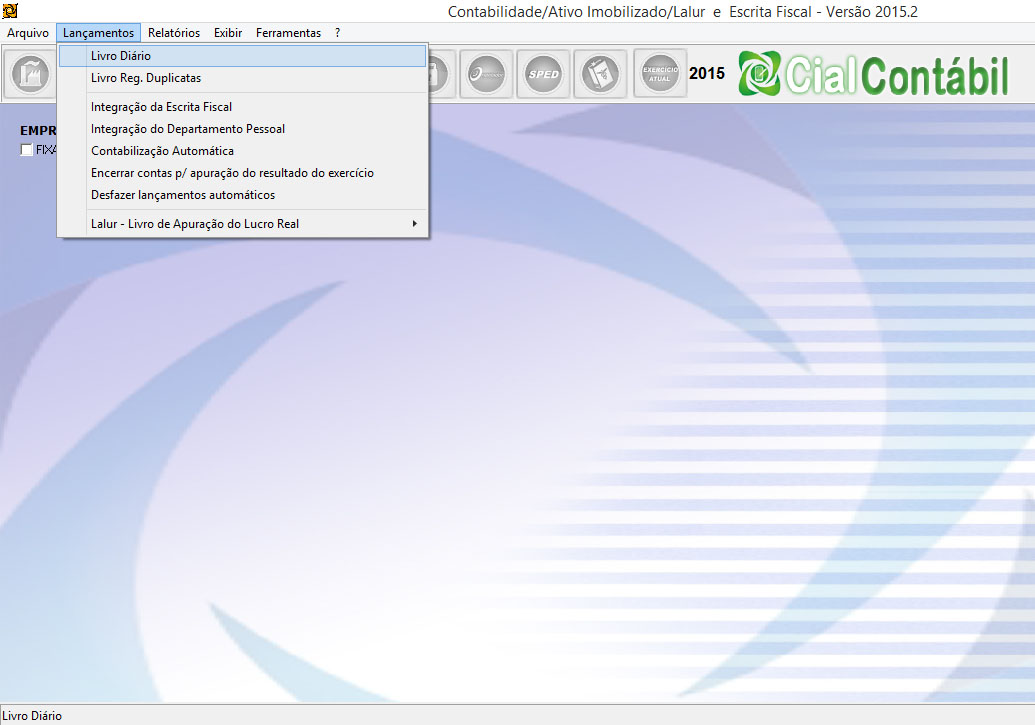Viewport: 1035px width, 725px height.
Task: Select Encerrar contas p/ apuração do resultado
Action: (232, 173)
